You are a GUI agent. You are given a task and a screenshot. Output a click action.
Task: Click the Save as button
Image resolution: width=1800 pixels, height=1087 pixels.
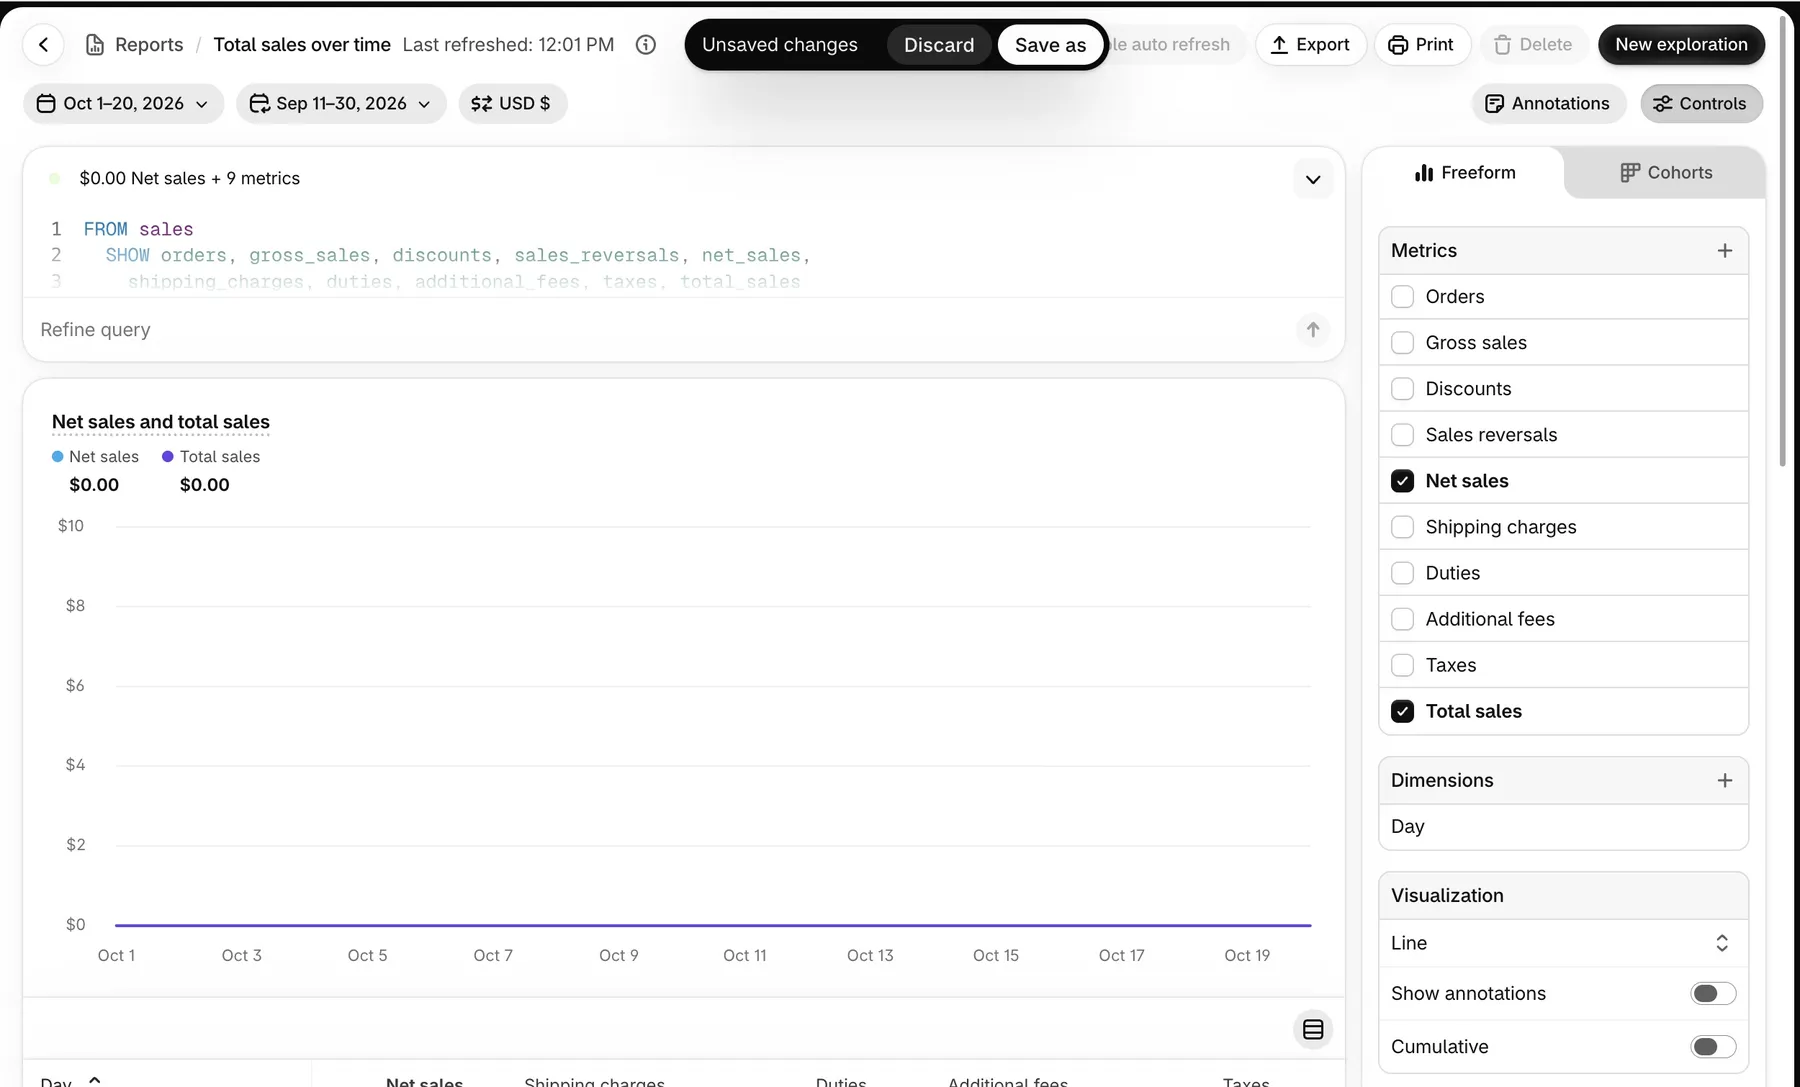(1050, 45)
